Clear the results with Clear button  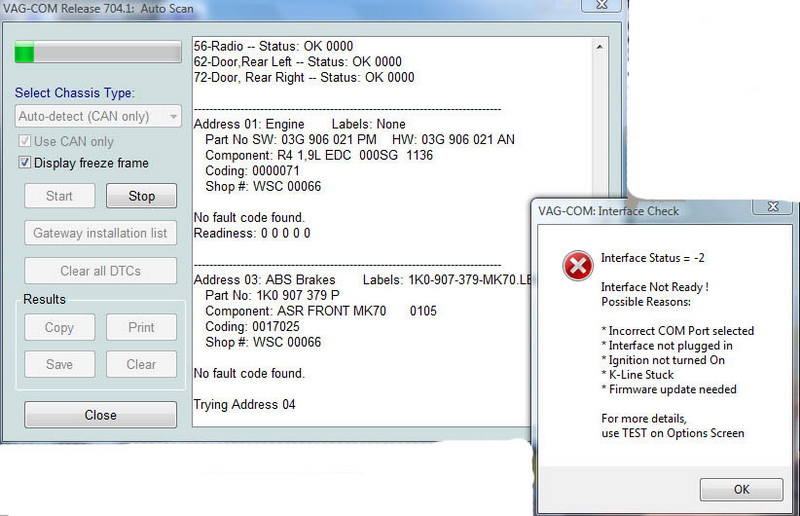tap(141, 364)
